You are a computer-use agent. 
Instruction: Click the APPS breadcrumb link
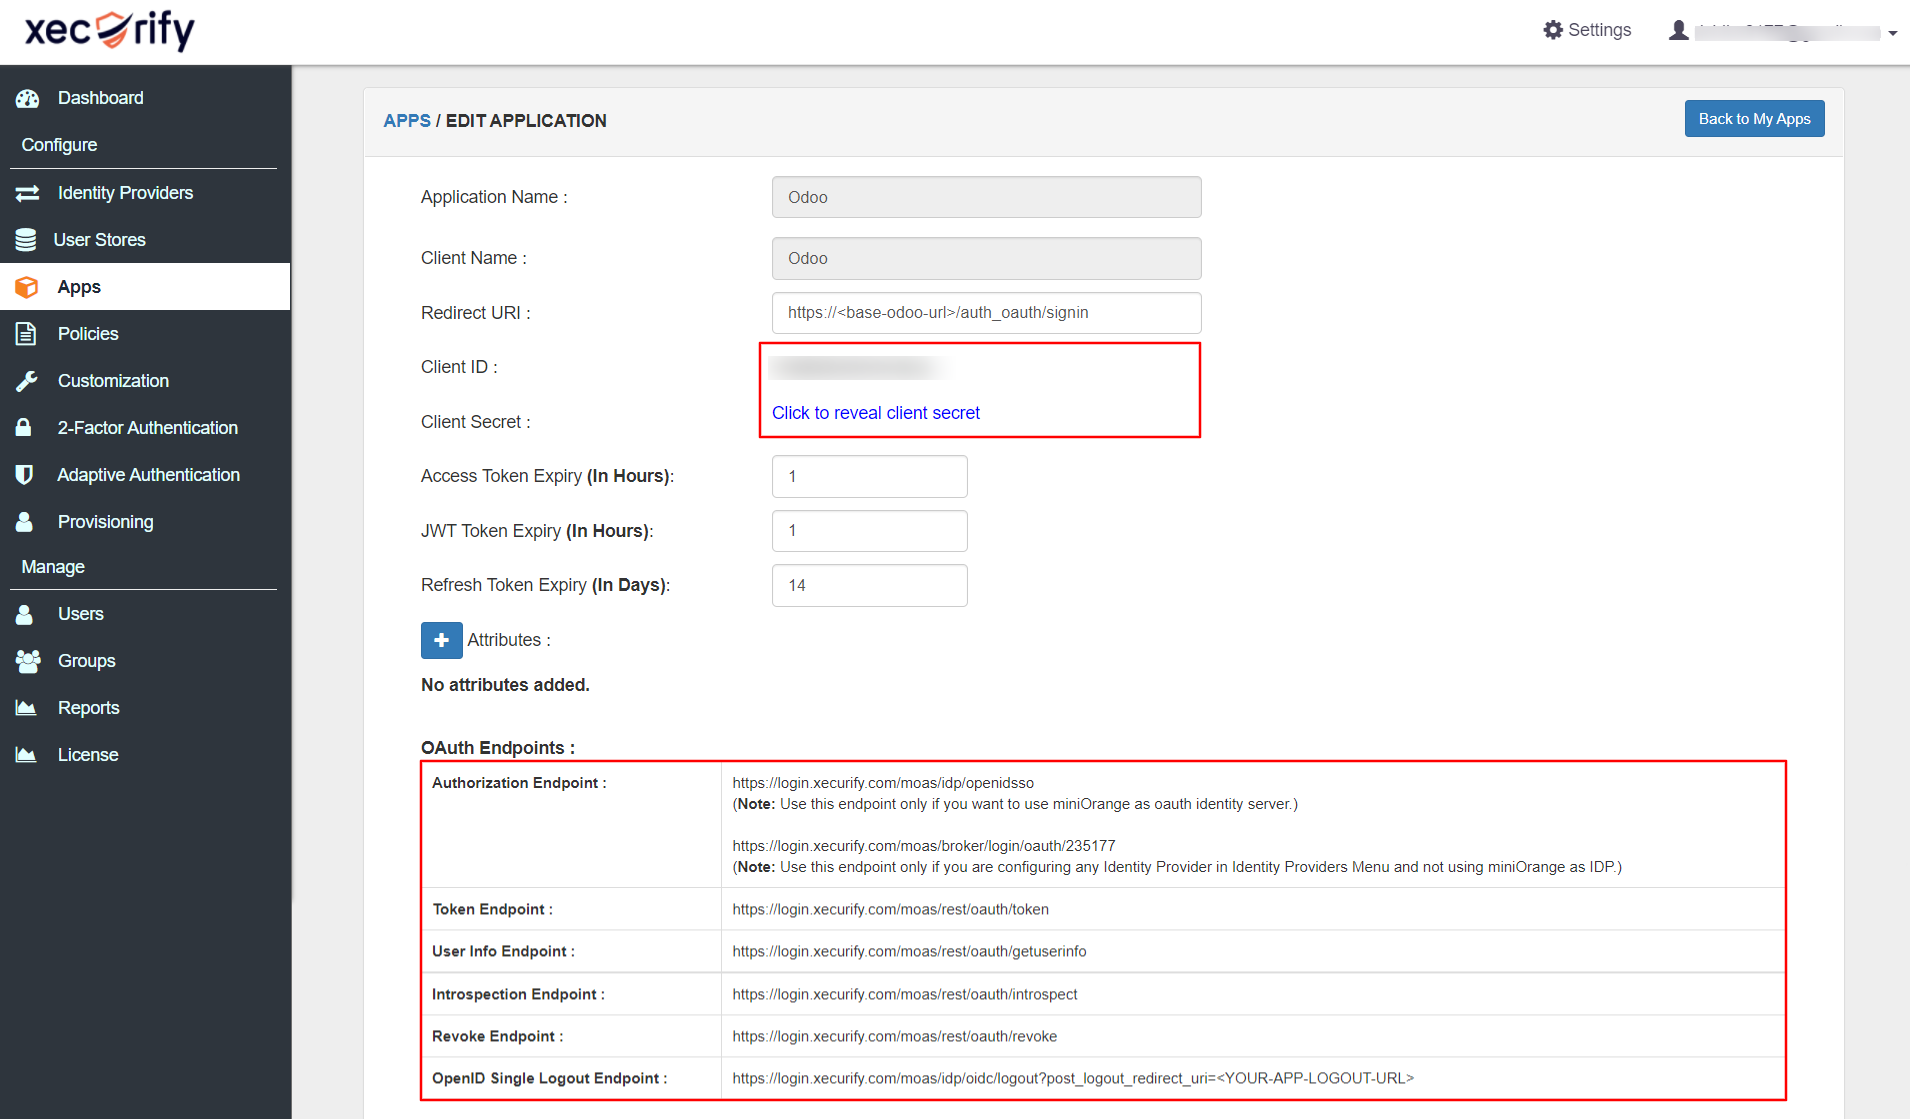(x=407, y=121)
